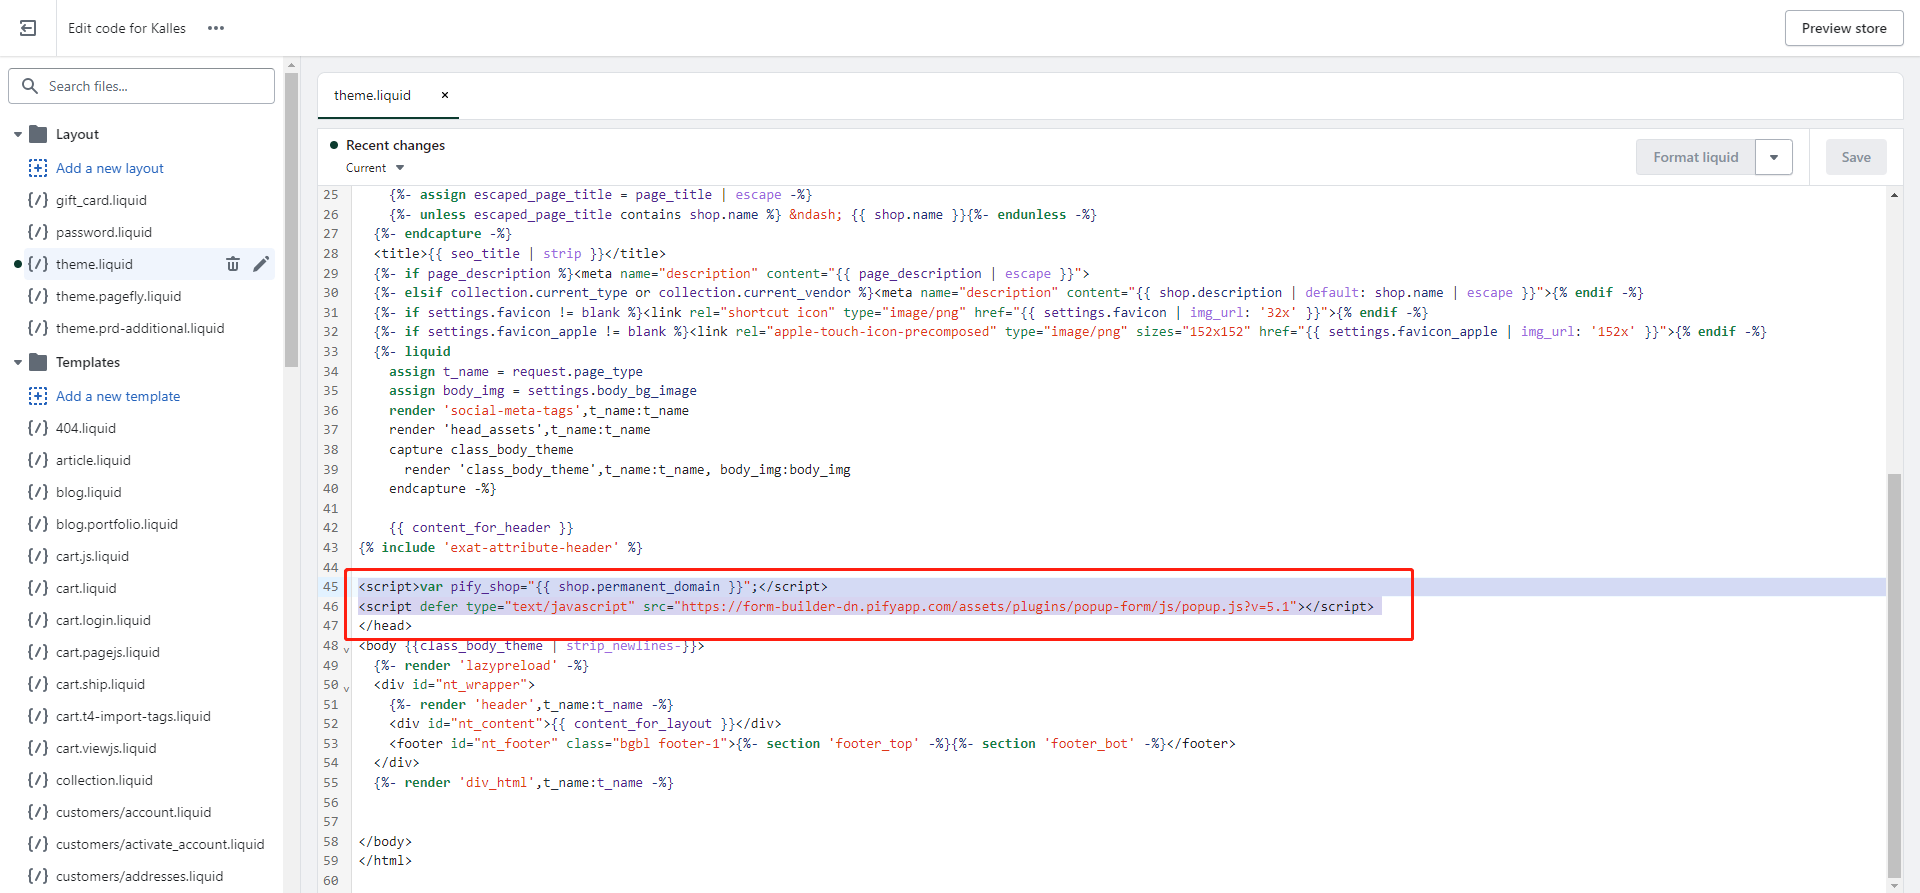Screen dimensions: 1920x893
Task: Click the file sidebar scrollbar thumb
Action: (292, 220)
